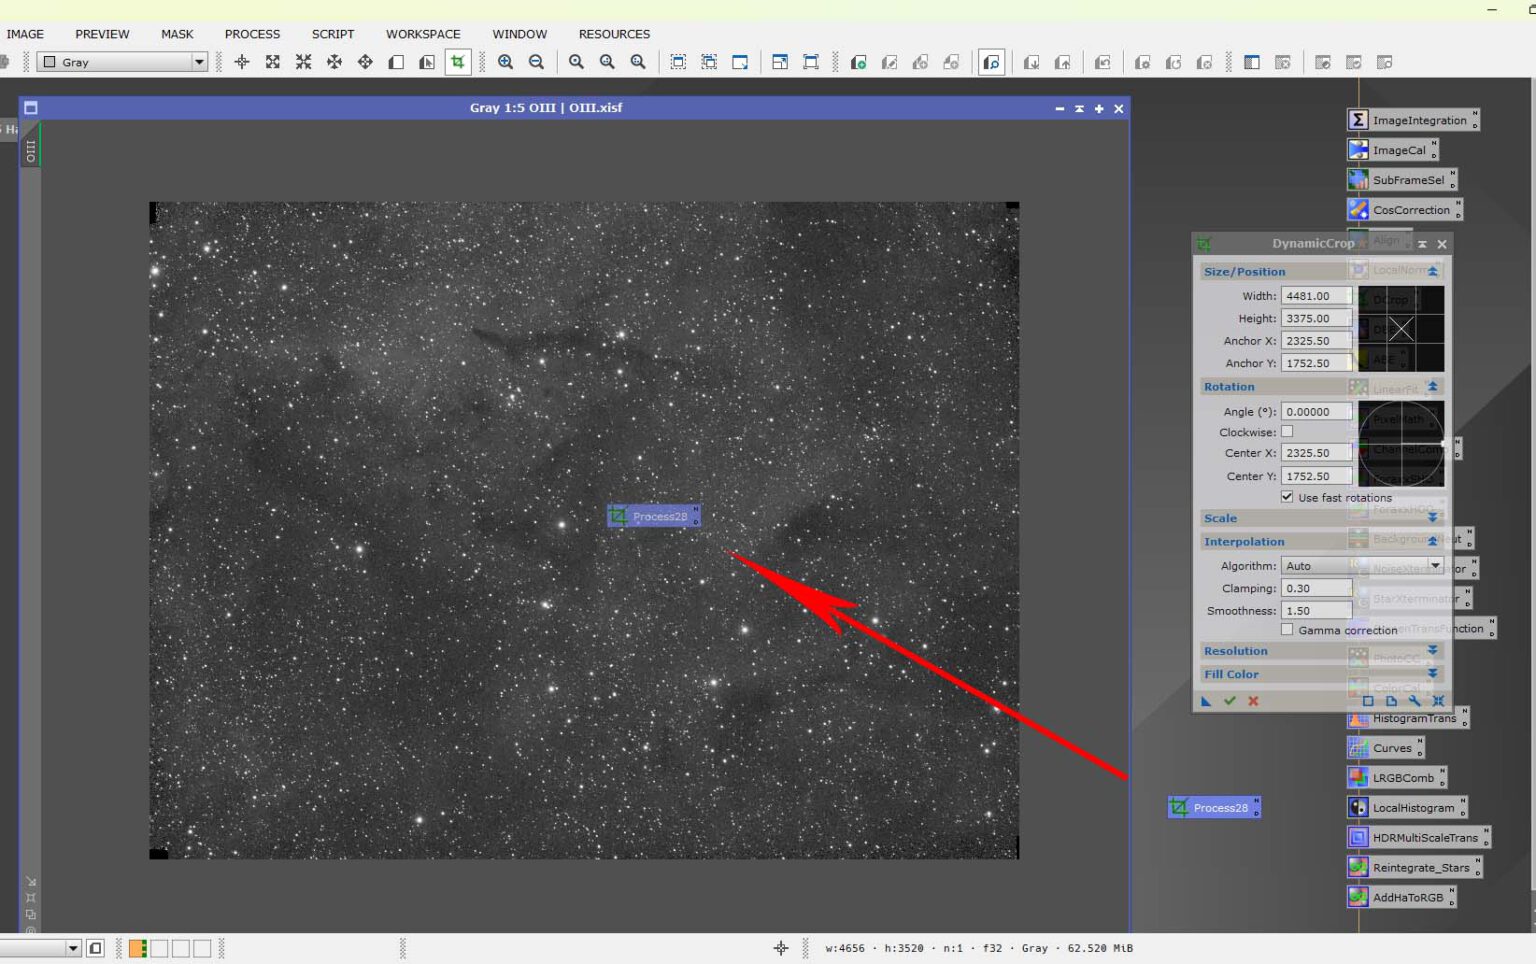Expand the Scale section of DynamicCrop

(x=1432, y=518)
